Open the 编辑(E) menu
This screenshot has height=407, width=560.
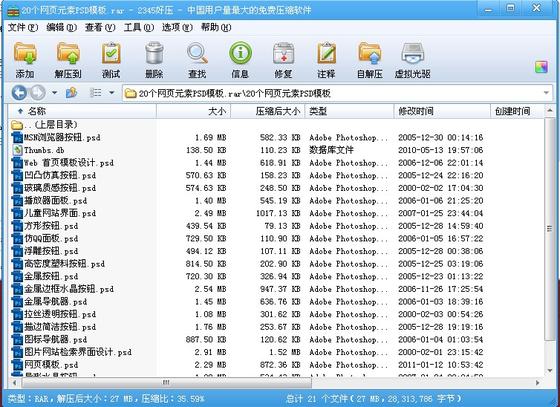[61, 27]
